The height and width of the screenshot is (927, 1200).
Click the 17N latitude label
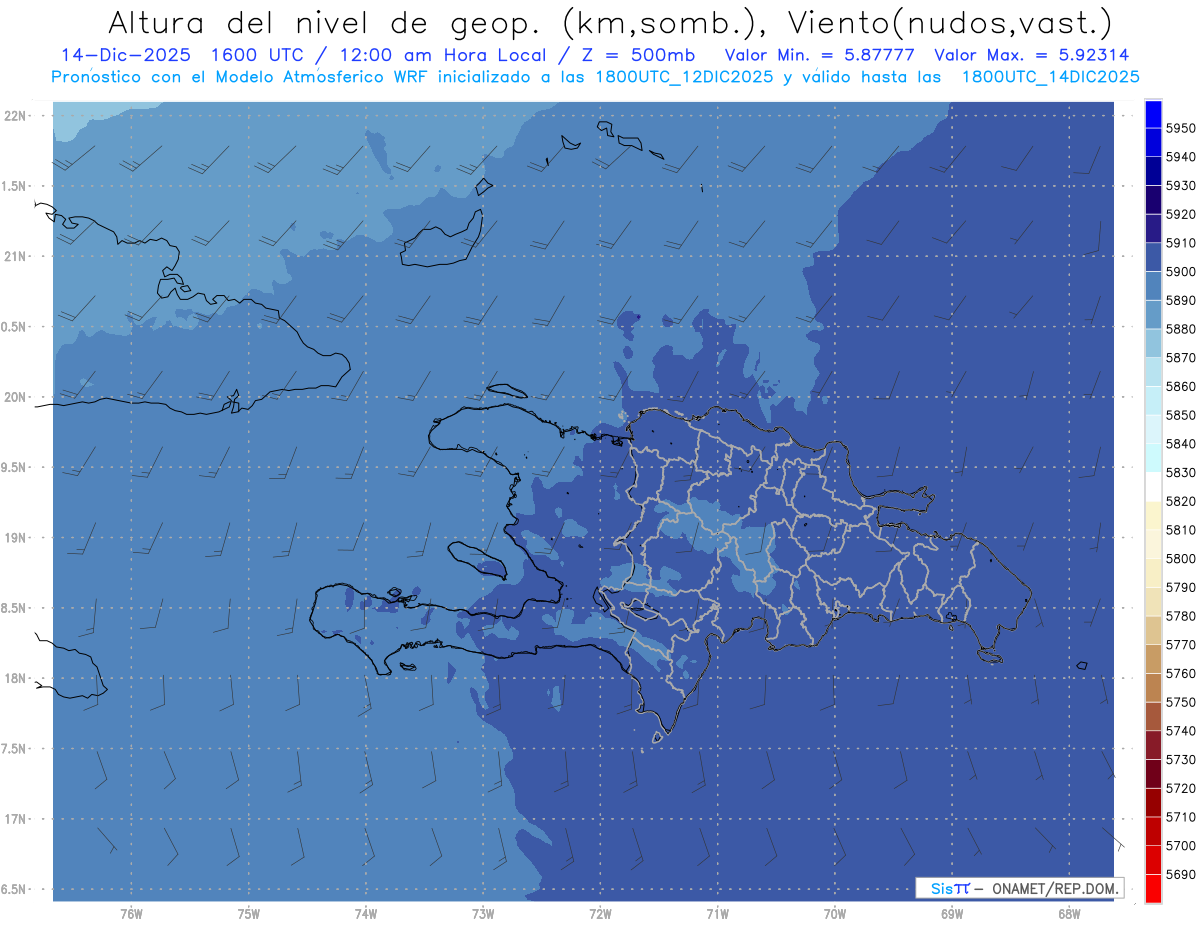(16, 819)
